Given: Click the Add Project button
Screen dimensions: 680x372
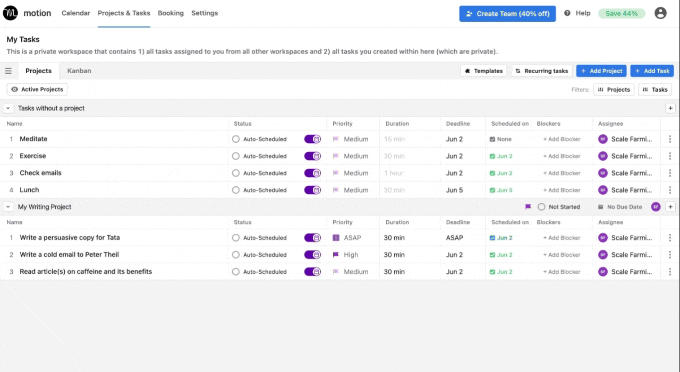Looking at the screenshot, I should tap(601, 71).
